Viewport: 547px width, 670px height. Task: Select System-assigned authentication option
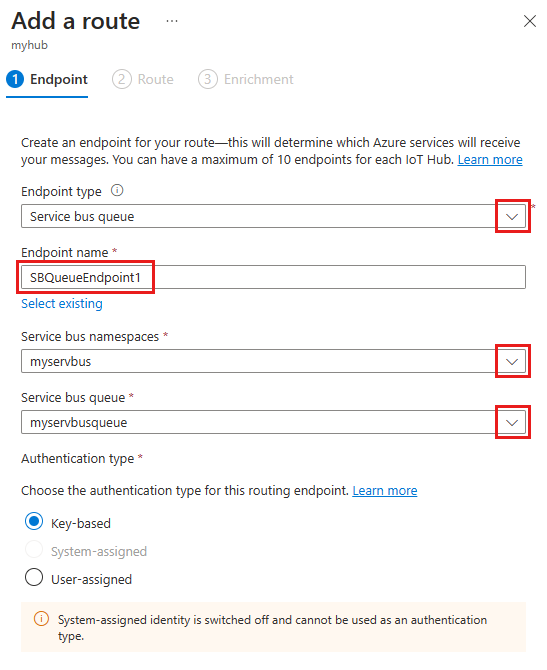[34, 549]
